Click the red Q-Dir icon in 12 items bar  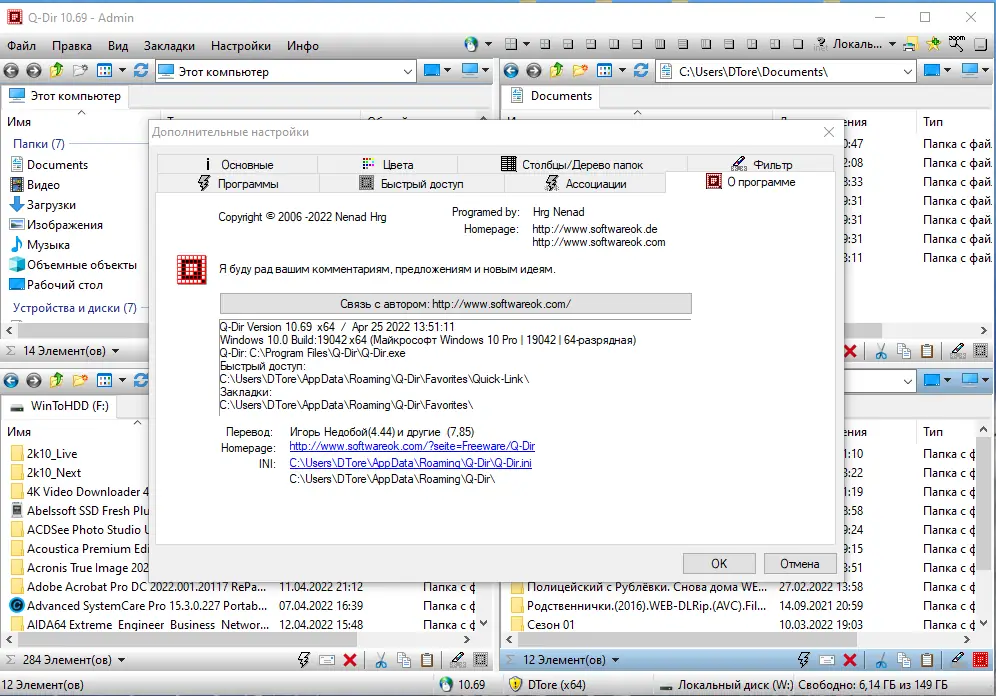[981, 660]
